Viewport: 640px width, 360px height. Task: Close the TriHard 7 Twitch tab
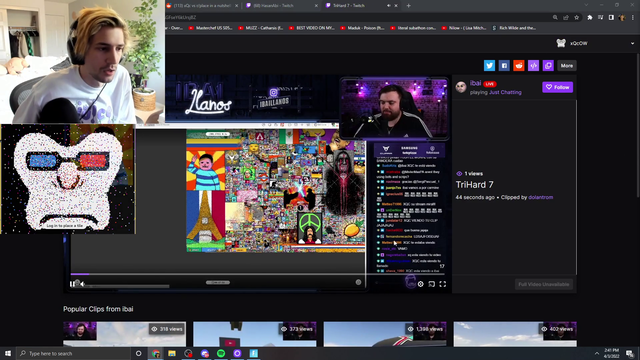[396, 6]
